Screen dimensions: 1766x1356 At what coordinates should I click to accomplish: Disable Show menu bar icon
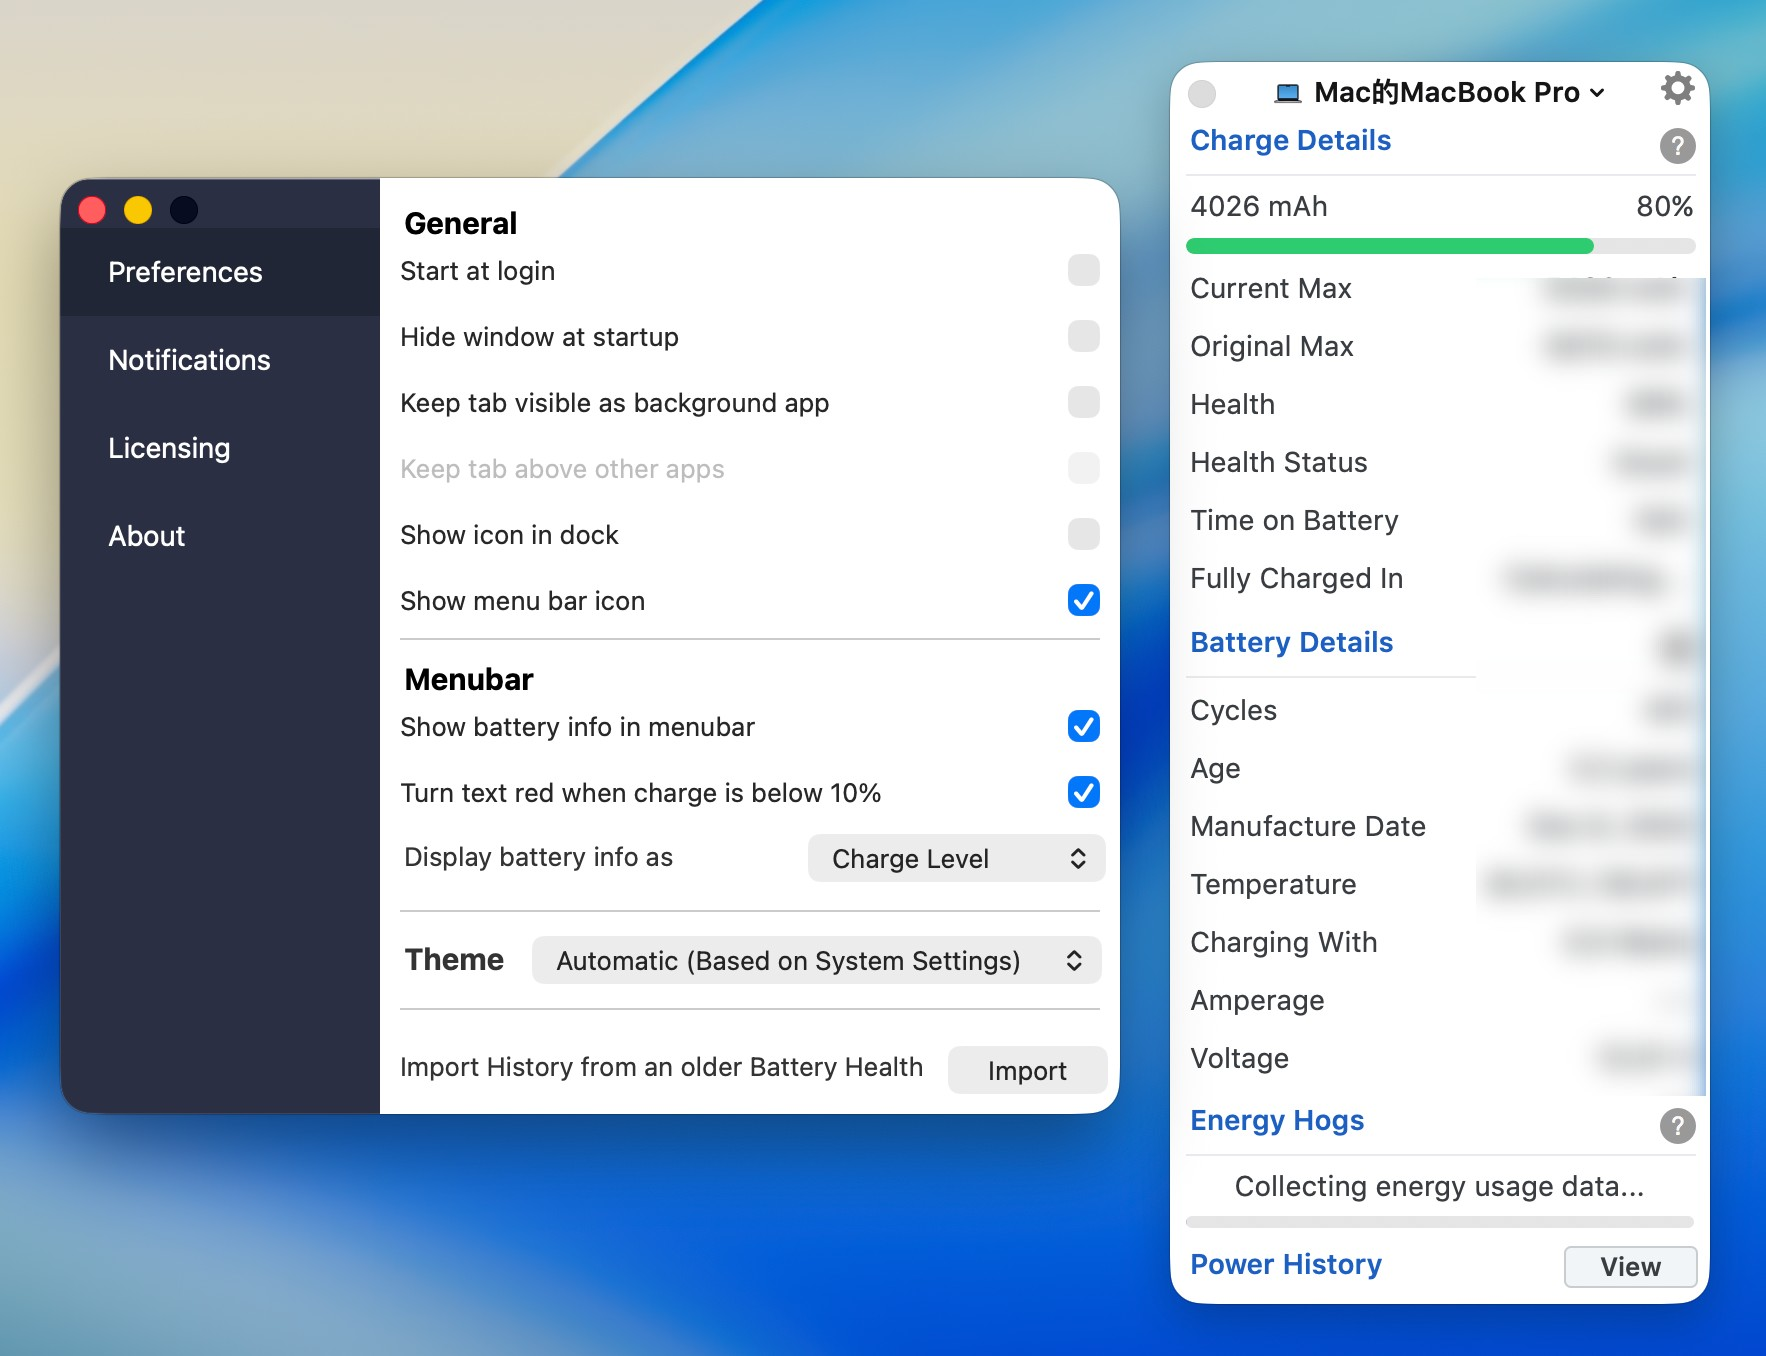1083,600
